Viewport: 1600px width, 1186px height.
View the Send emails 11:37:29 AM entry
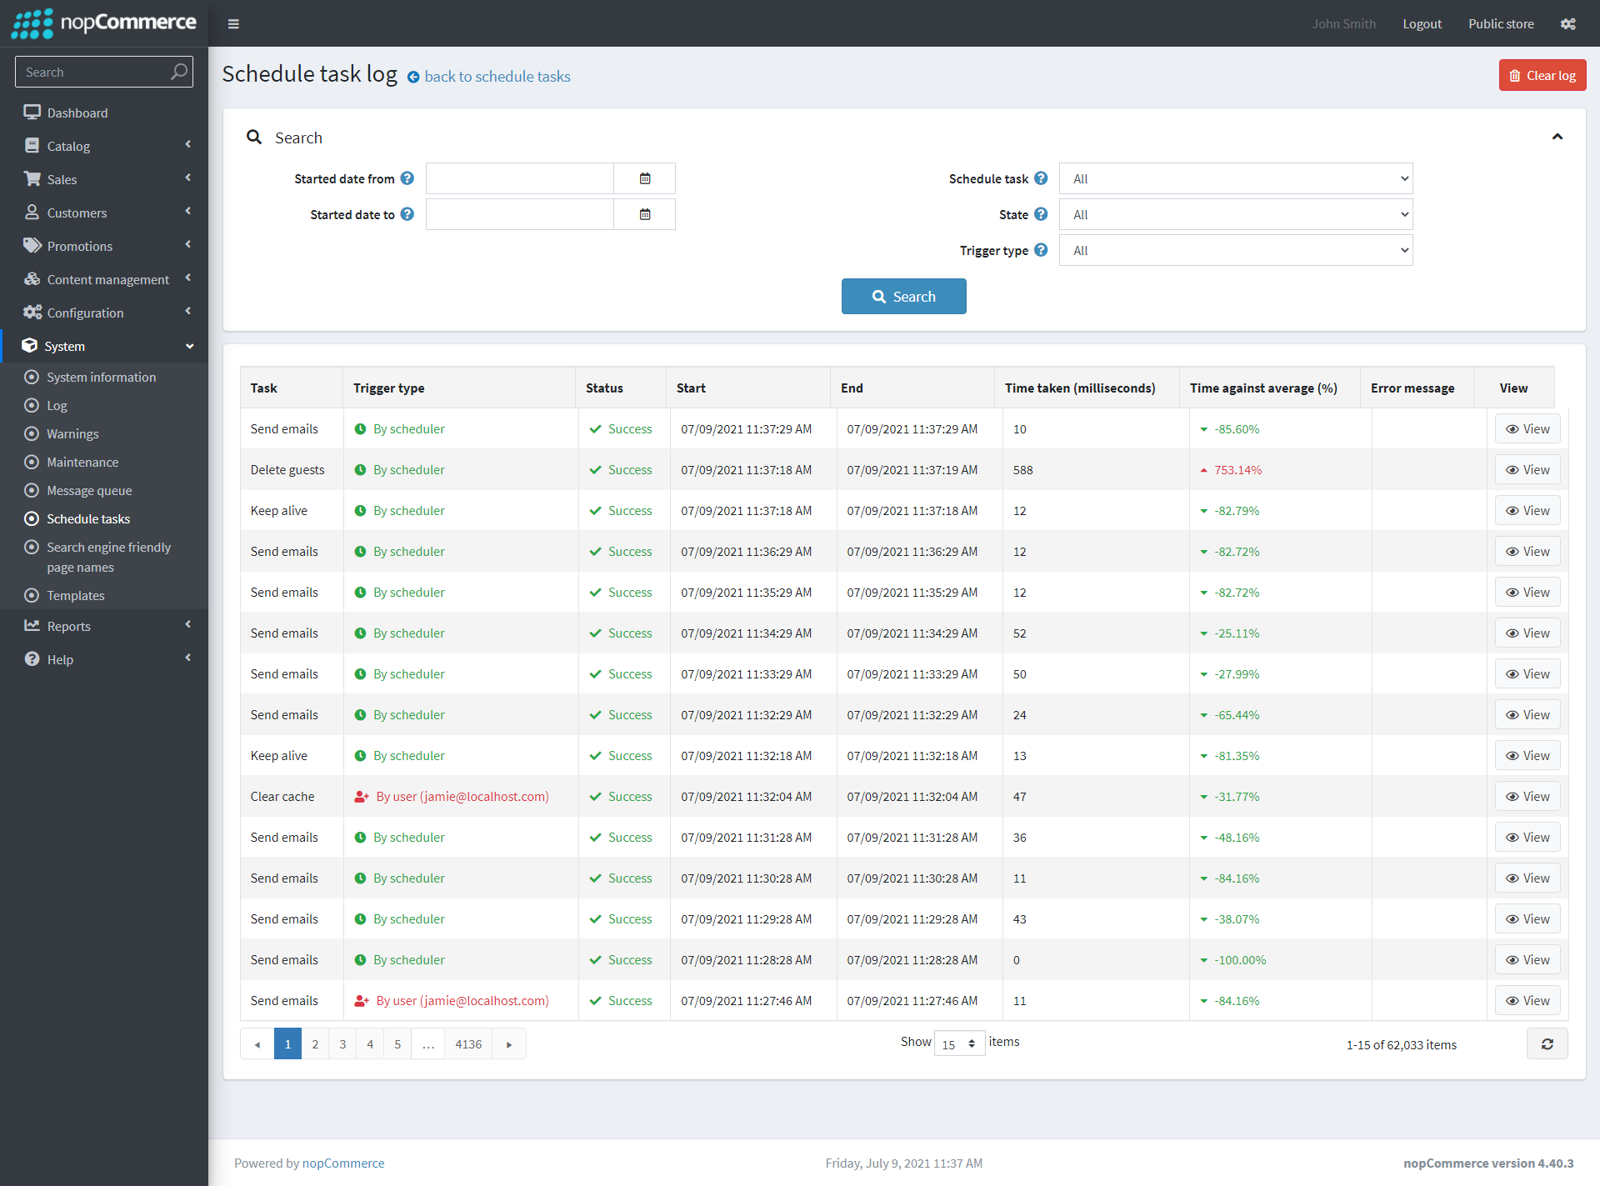coord(1528,429)
